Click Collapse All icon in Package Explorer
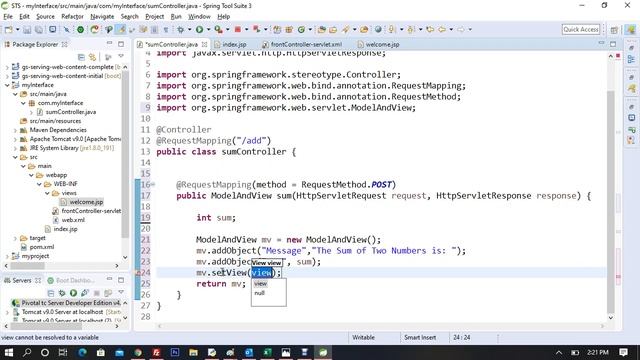 (x=81, y=57)
